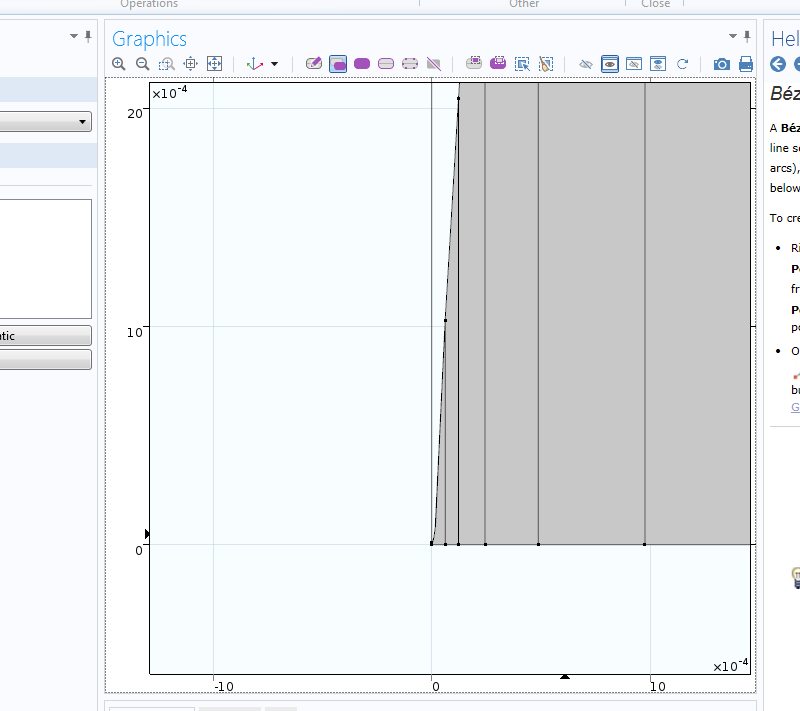
Task: Click the black marker on the bottom axis
Action: 564,677
